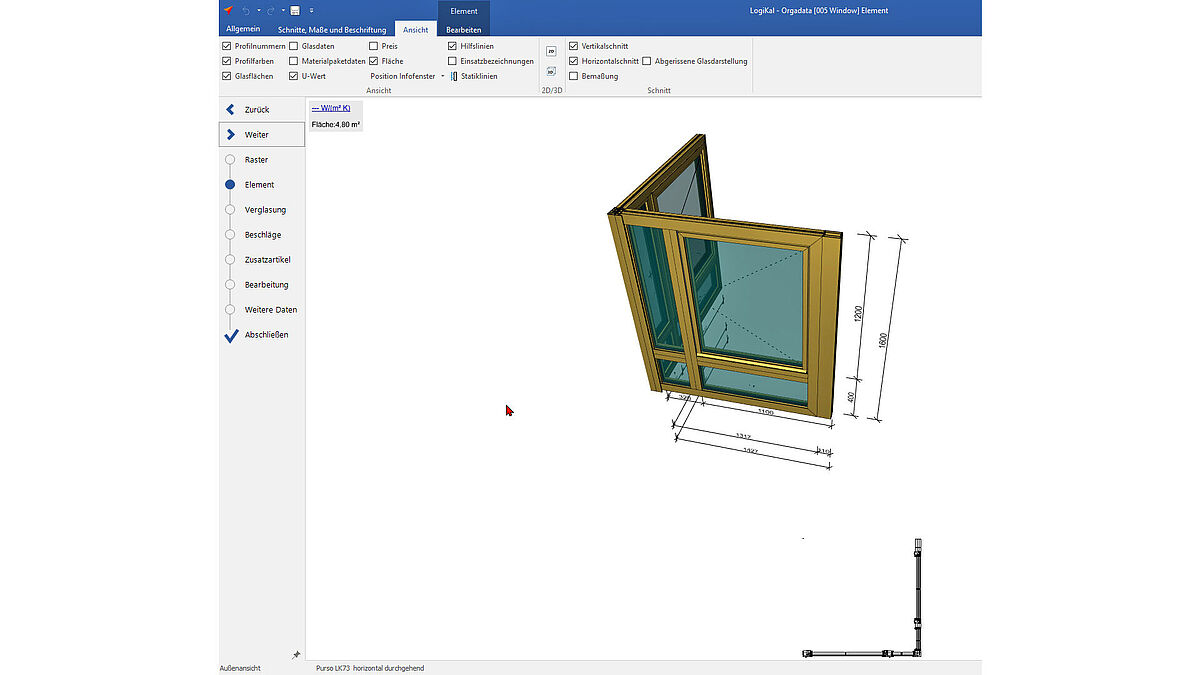
Task: Enable the Preis checkbox
Action: pyautogui.click(x=374, y=46)
